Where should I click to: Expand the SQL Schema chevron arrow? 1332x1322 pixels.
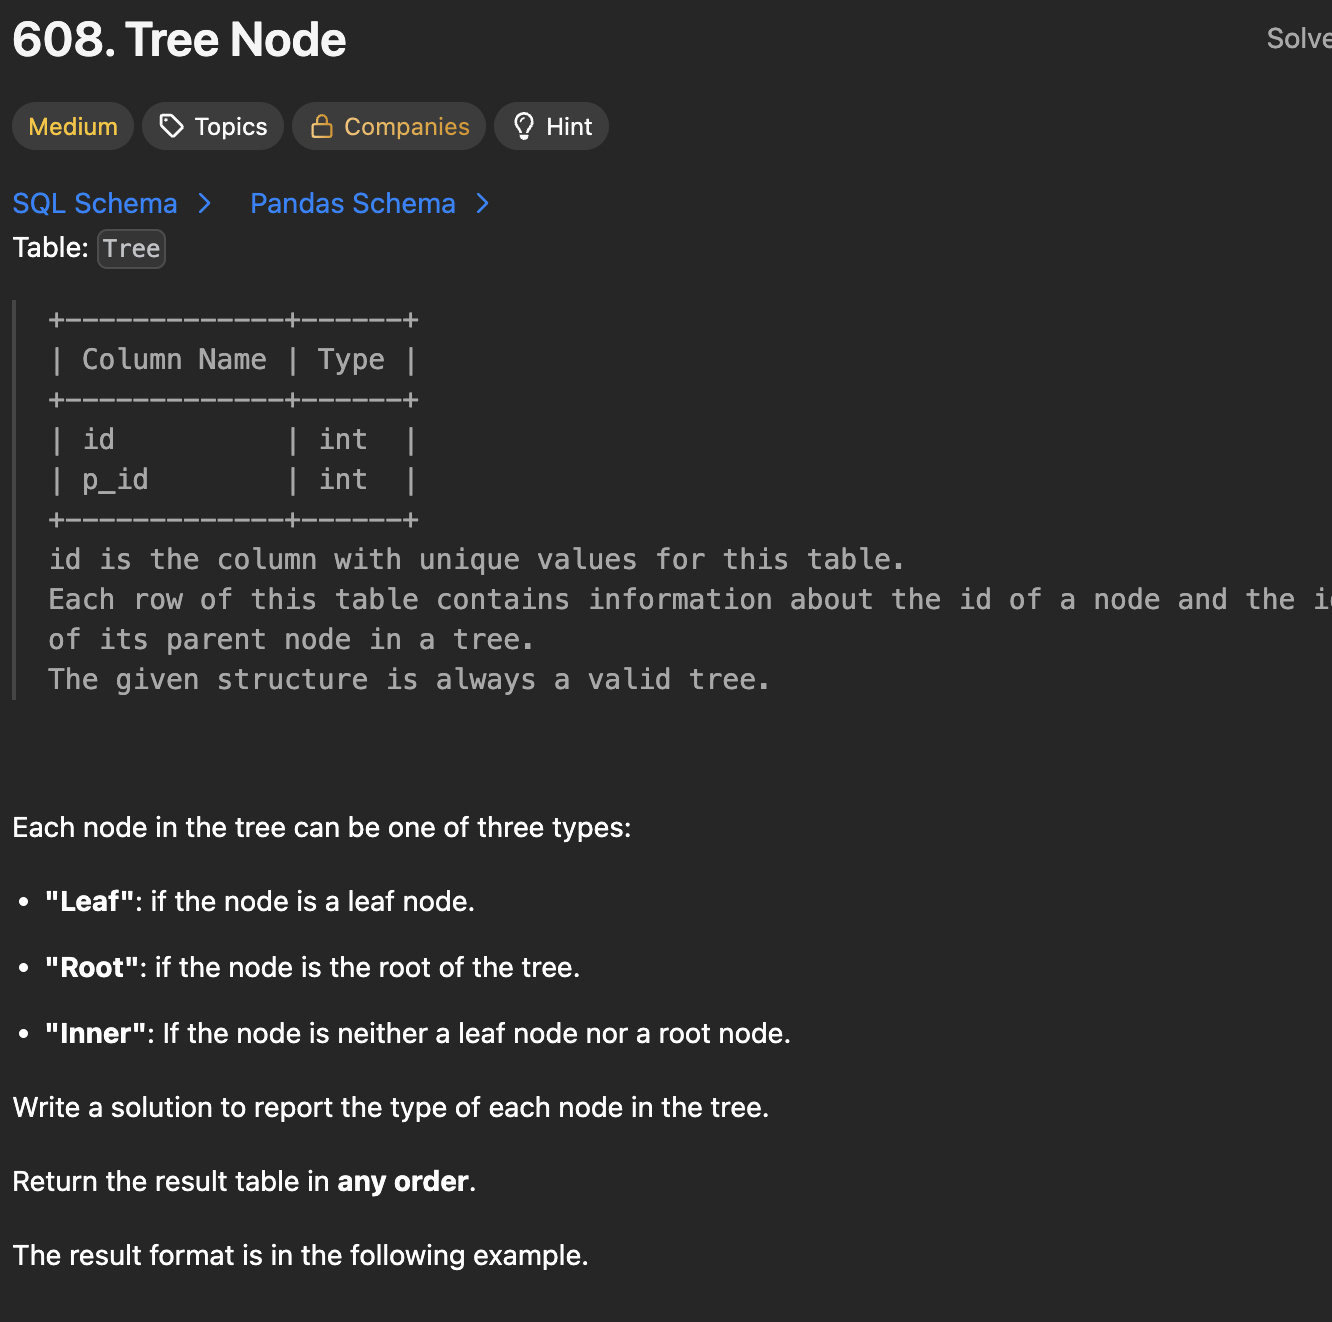(205, 204)
